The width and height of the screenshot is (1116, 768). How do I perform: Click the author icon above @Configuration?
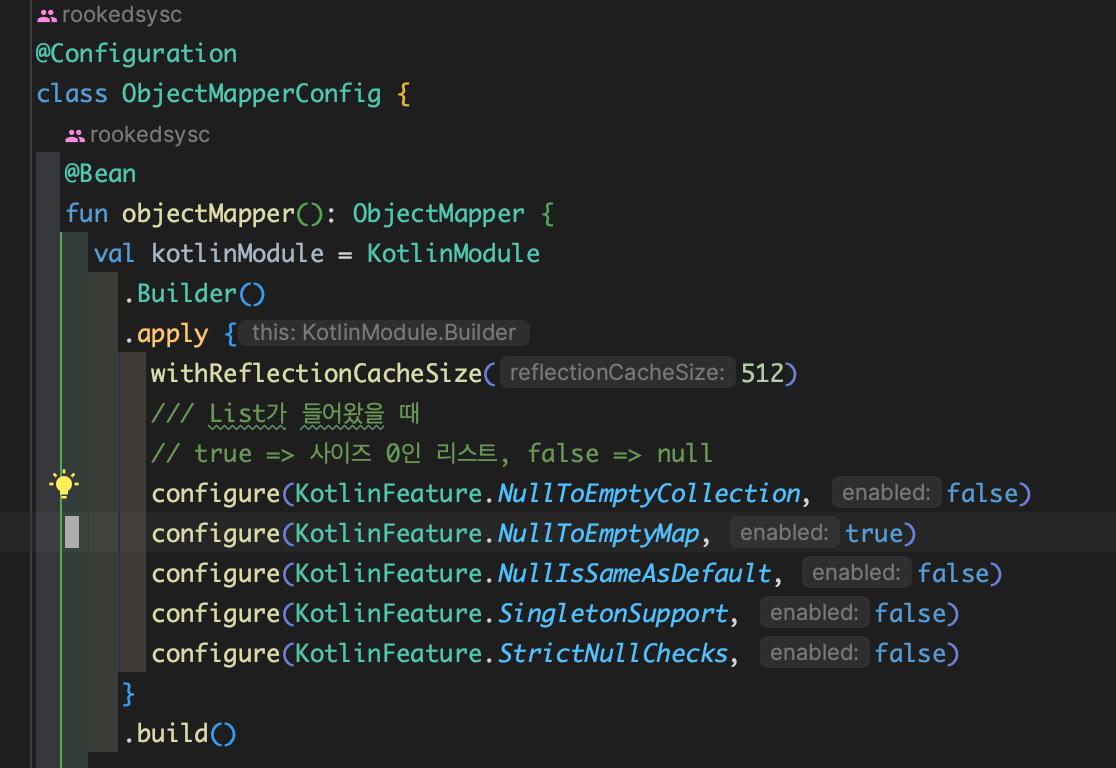coord(47,15)
